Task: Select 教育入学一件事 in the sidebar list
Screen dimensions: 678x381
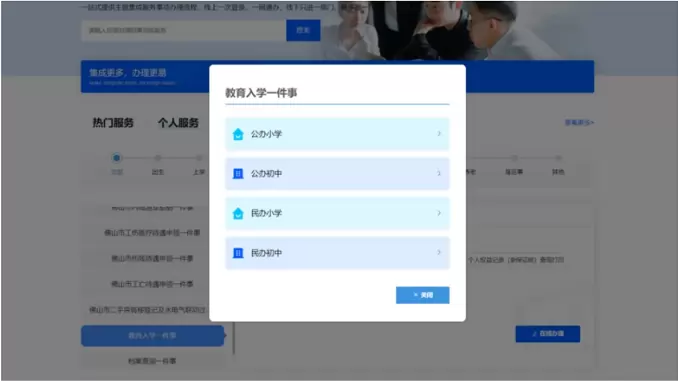Action: 153,336
